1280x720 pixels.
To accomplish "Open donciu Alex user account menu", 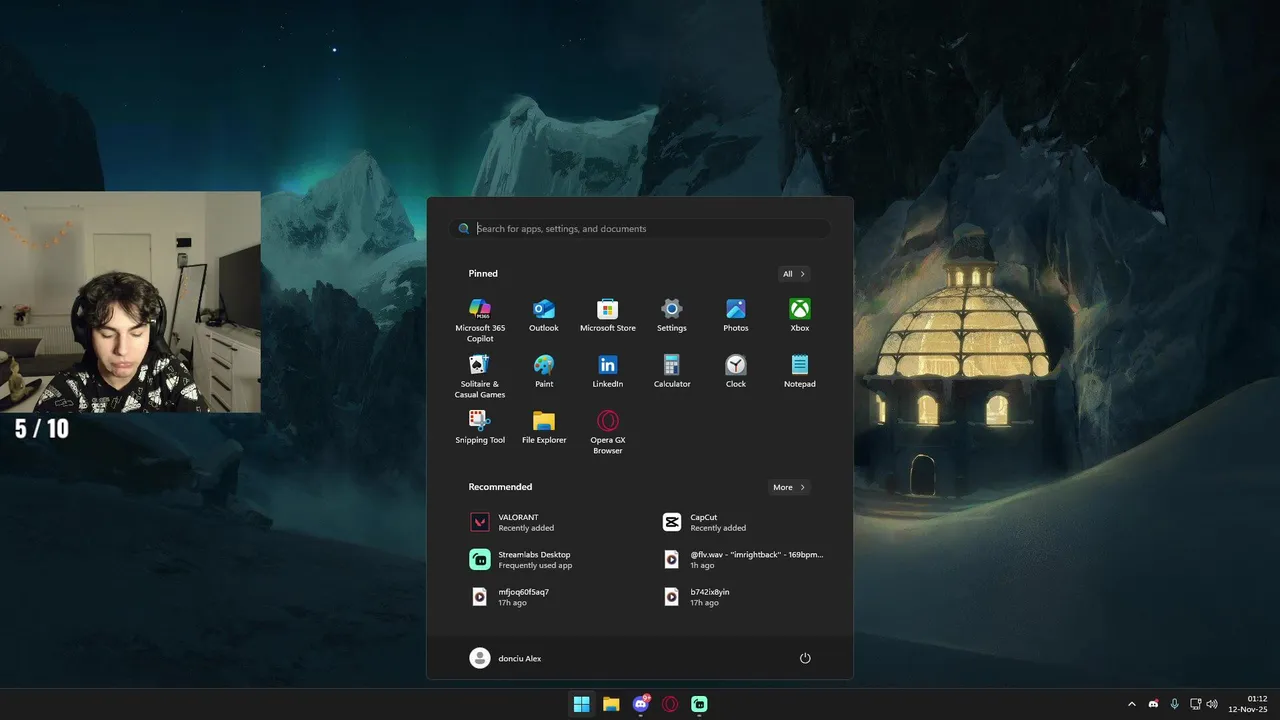I will click(506, 658).
